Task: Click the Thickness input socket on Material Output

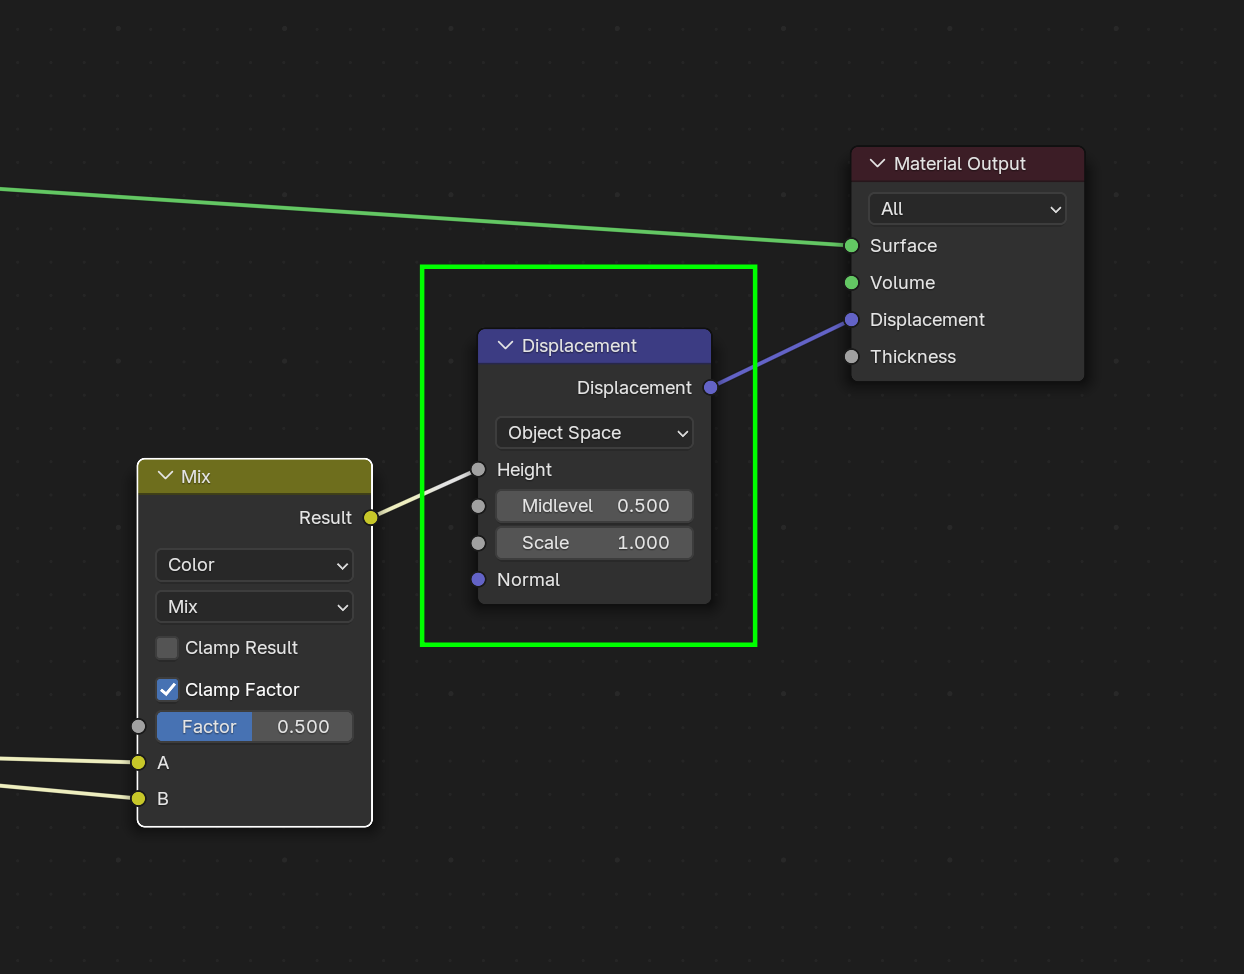Action: [851, 357]
